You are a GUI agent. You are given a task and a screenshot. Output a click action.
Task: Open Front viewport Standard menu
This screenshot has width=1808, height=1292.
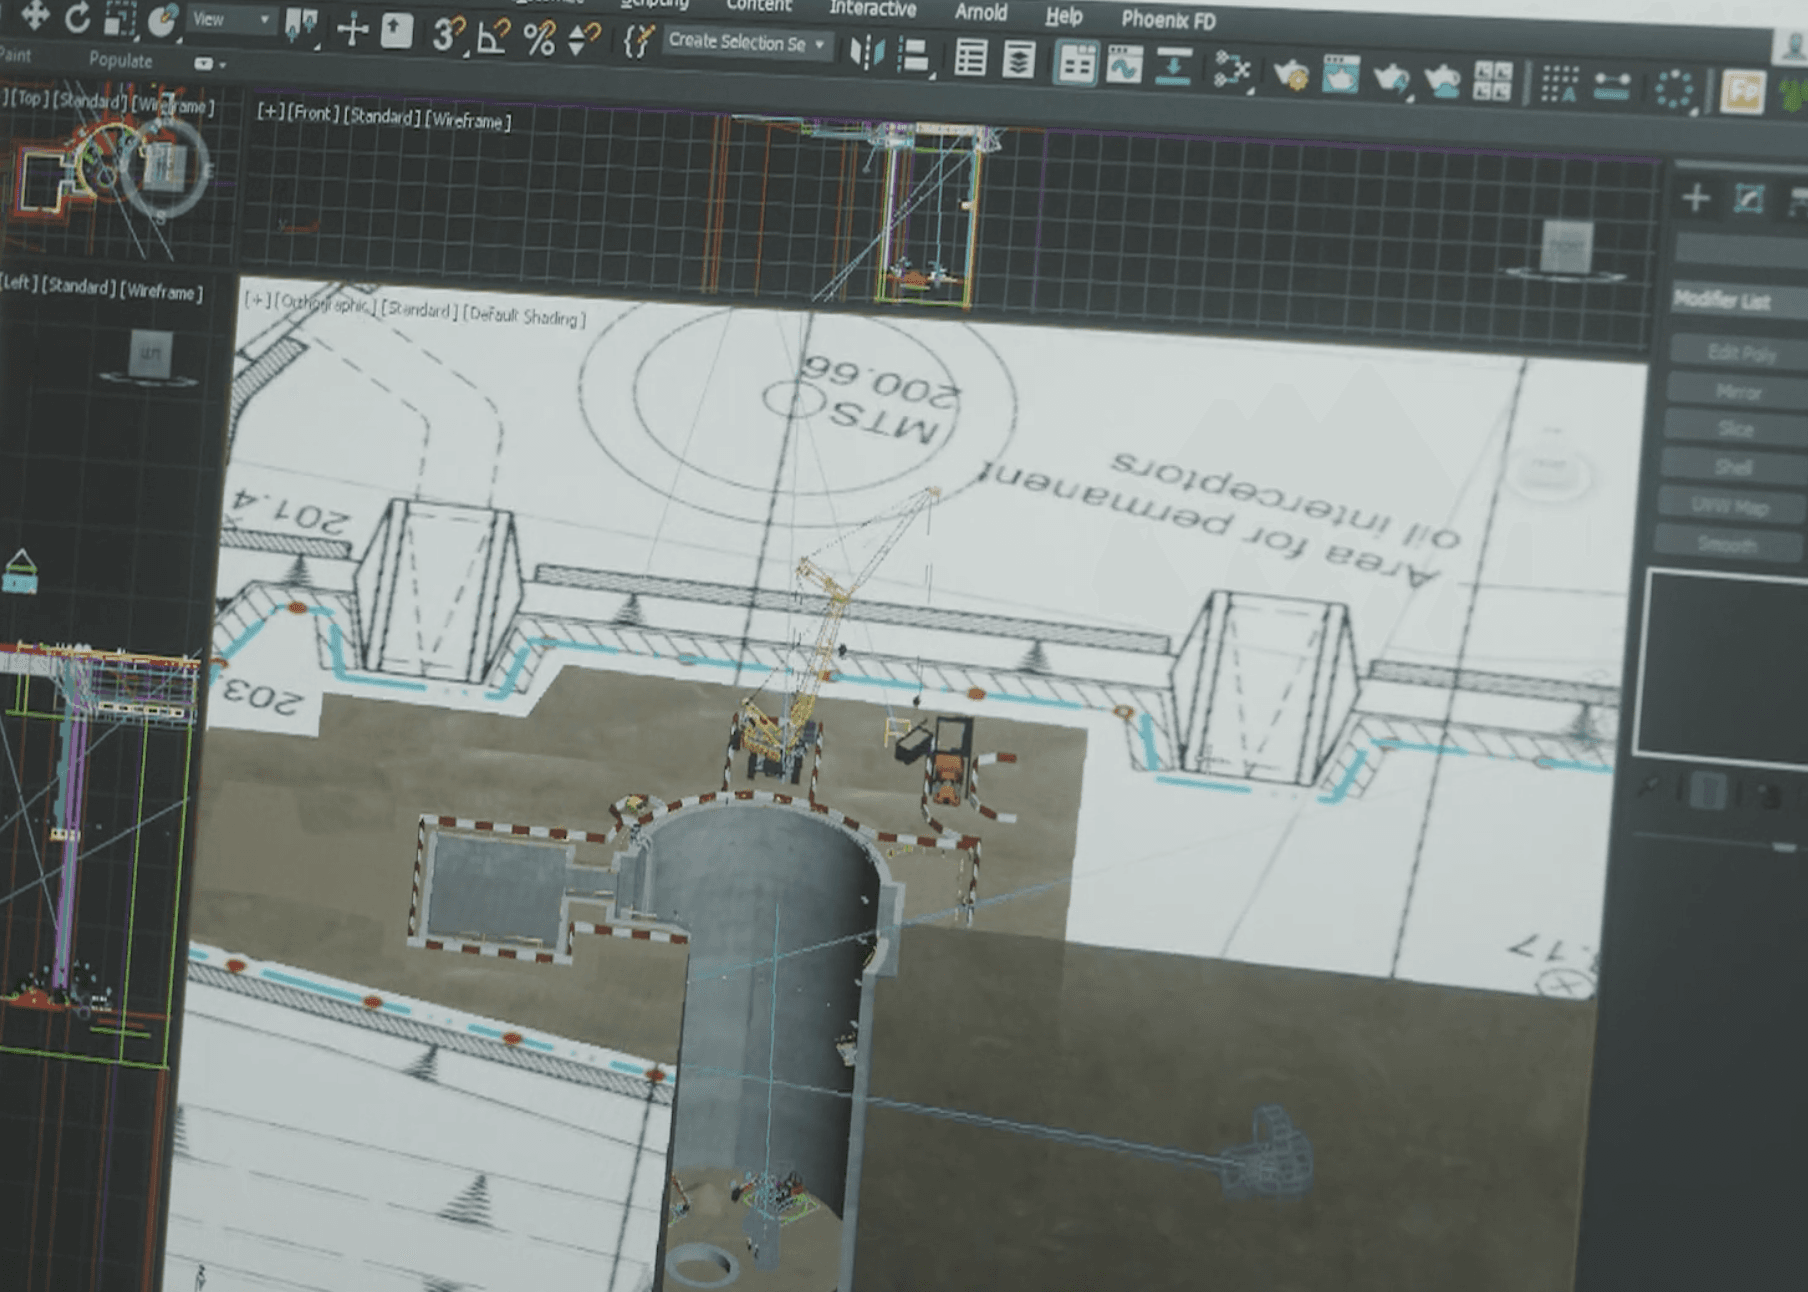[x=381, y=116]
